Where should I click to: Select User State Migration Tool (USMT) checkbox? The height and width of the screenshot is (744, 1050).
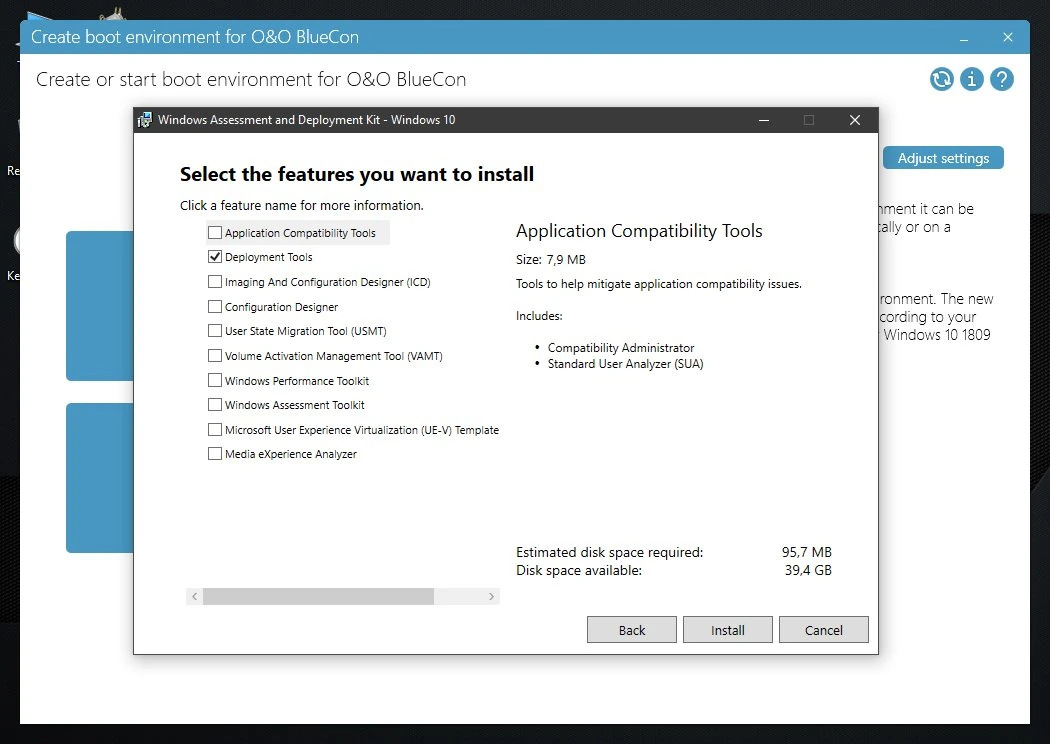215,330
